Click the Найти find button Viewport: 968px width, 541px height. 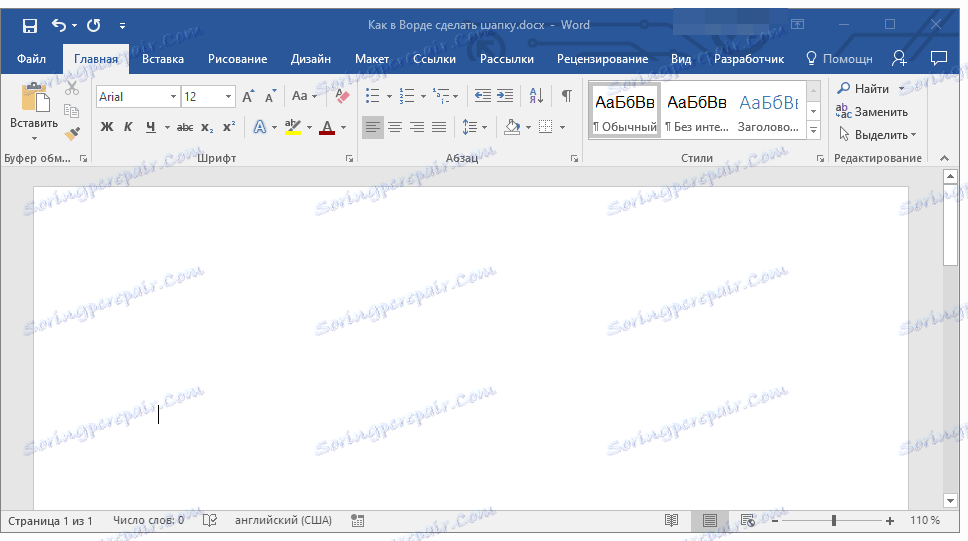coord(864,89)
